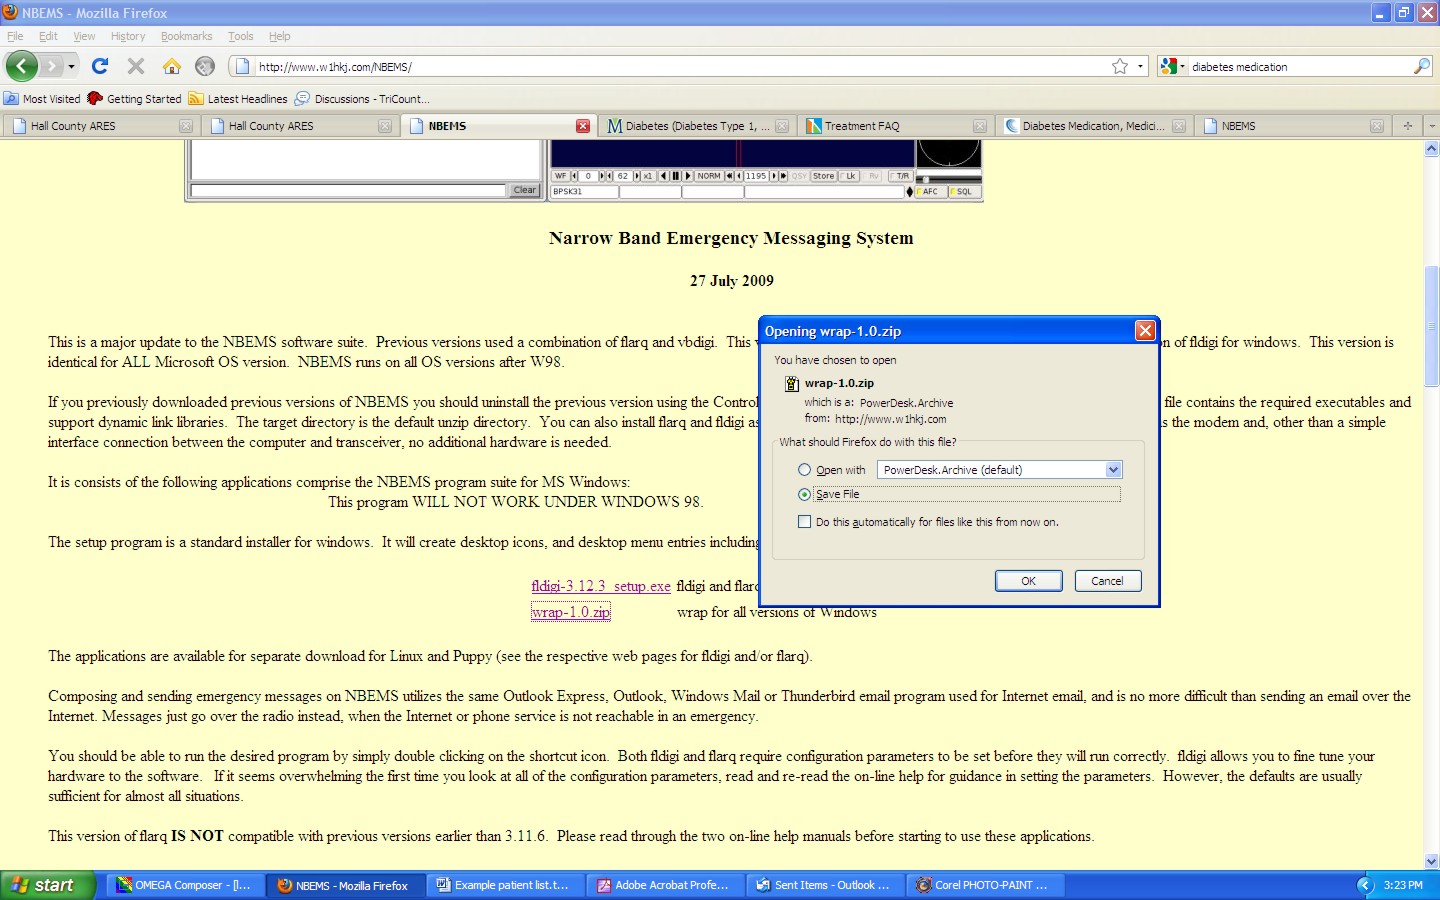
Task: Open the Getting Started bookmark
Action: click(134, 99)
